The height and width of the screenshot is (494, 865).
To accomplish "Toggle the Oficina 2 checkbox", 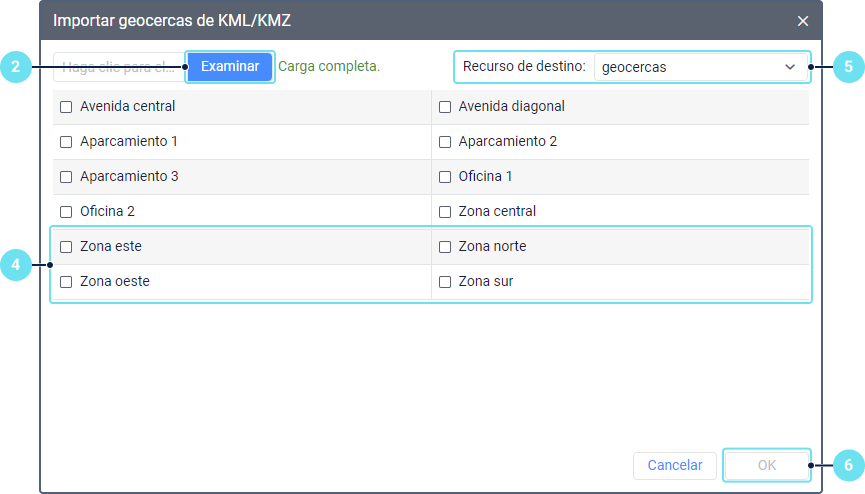I will pos(66,211).
